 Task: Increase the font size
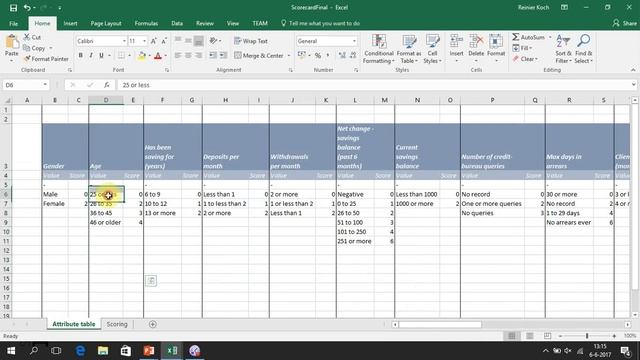(x=153, y=41)
